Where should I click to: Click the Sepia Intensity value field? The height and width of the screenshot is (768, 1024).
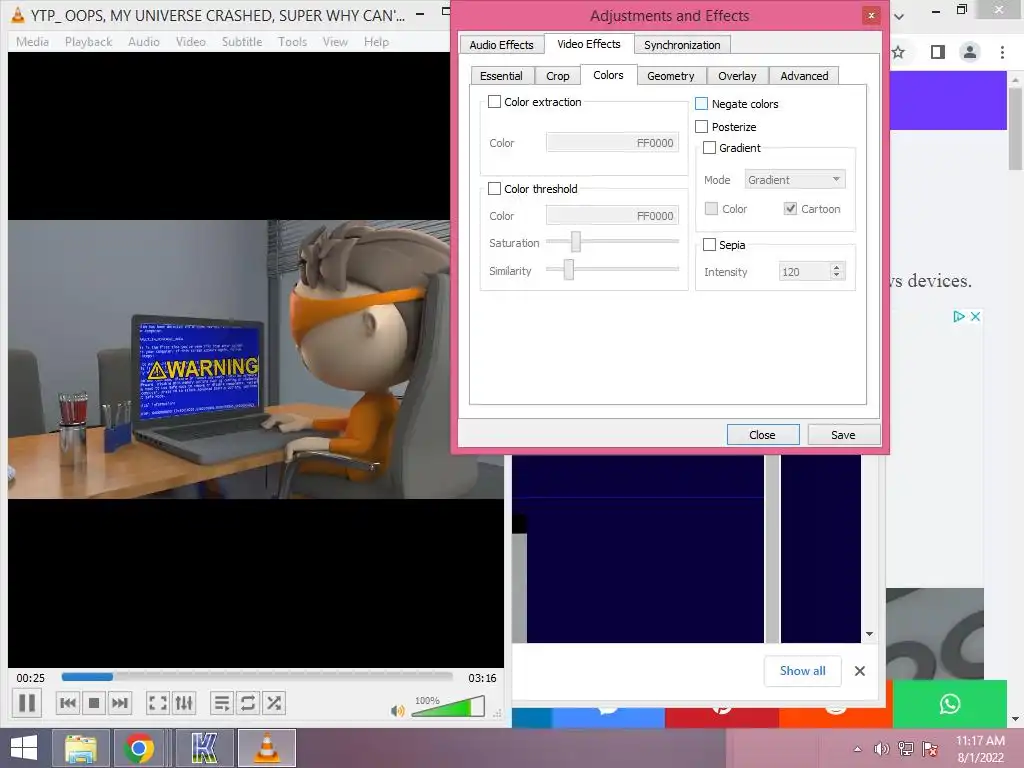click(804, 272)
